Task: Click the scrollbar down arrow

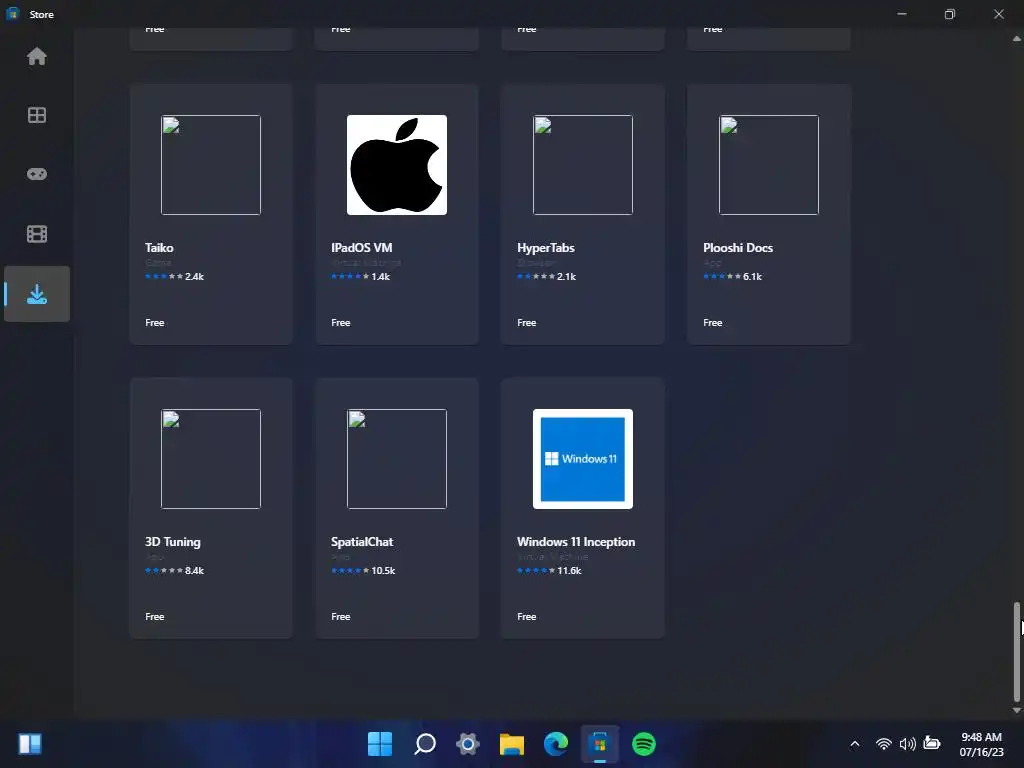Action: pos(1017,710)
